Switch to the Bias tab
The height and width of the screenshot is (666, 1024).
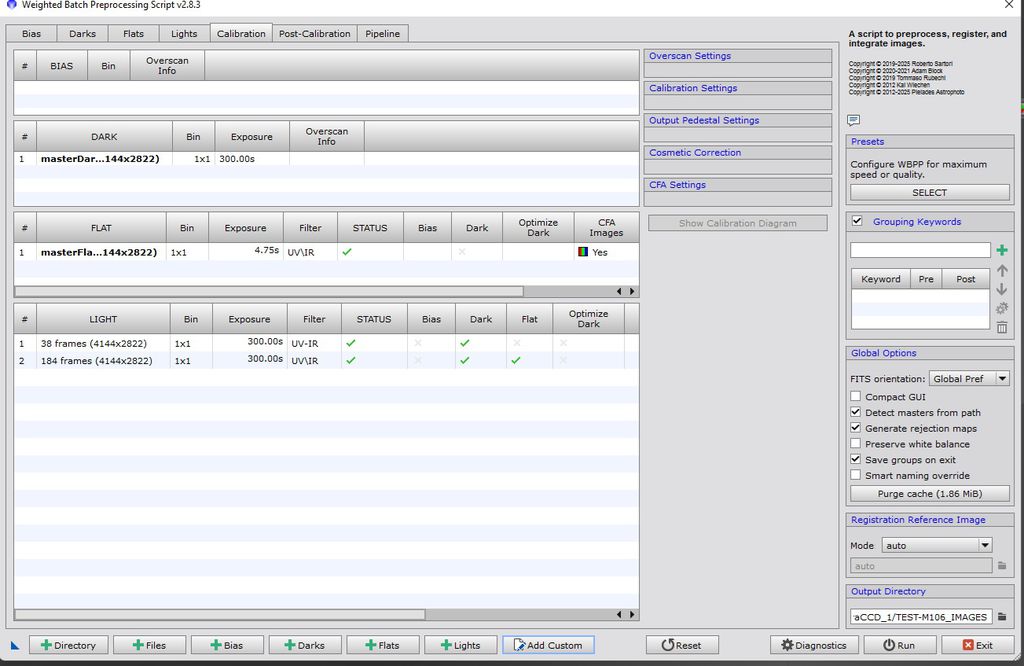point(31,33)
